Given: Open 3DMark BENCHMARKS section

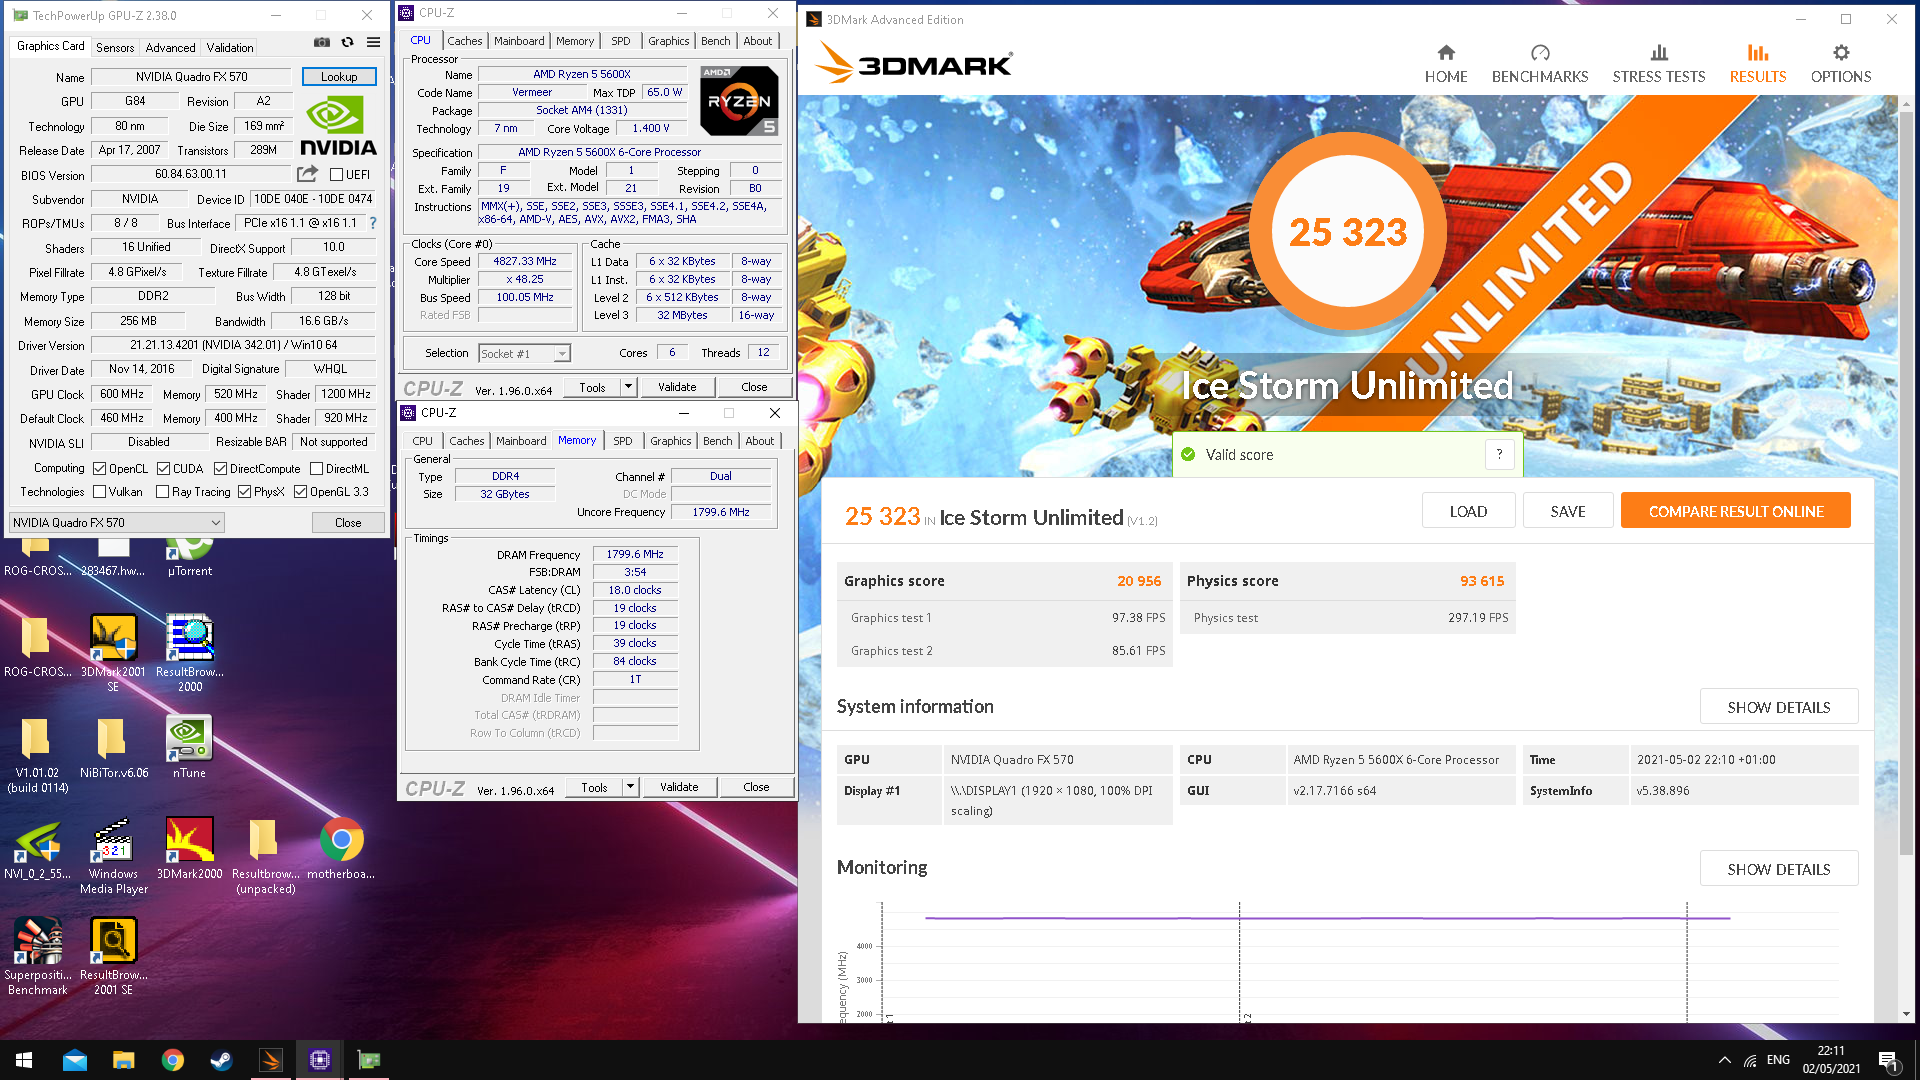Looking at the screenshot, I should pos(1540,64).
